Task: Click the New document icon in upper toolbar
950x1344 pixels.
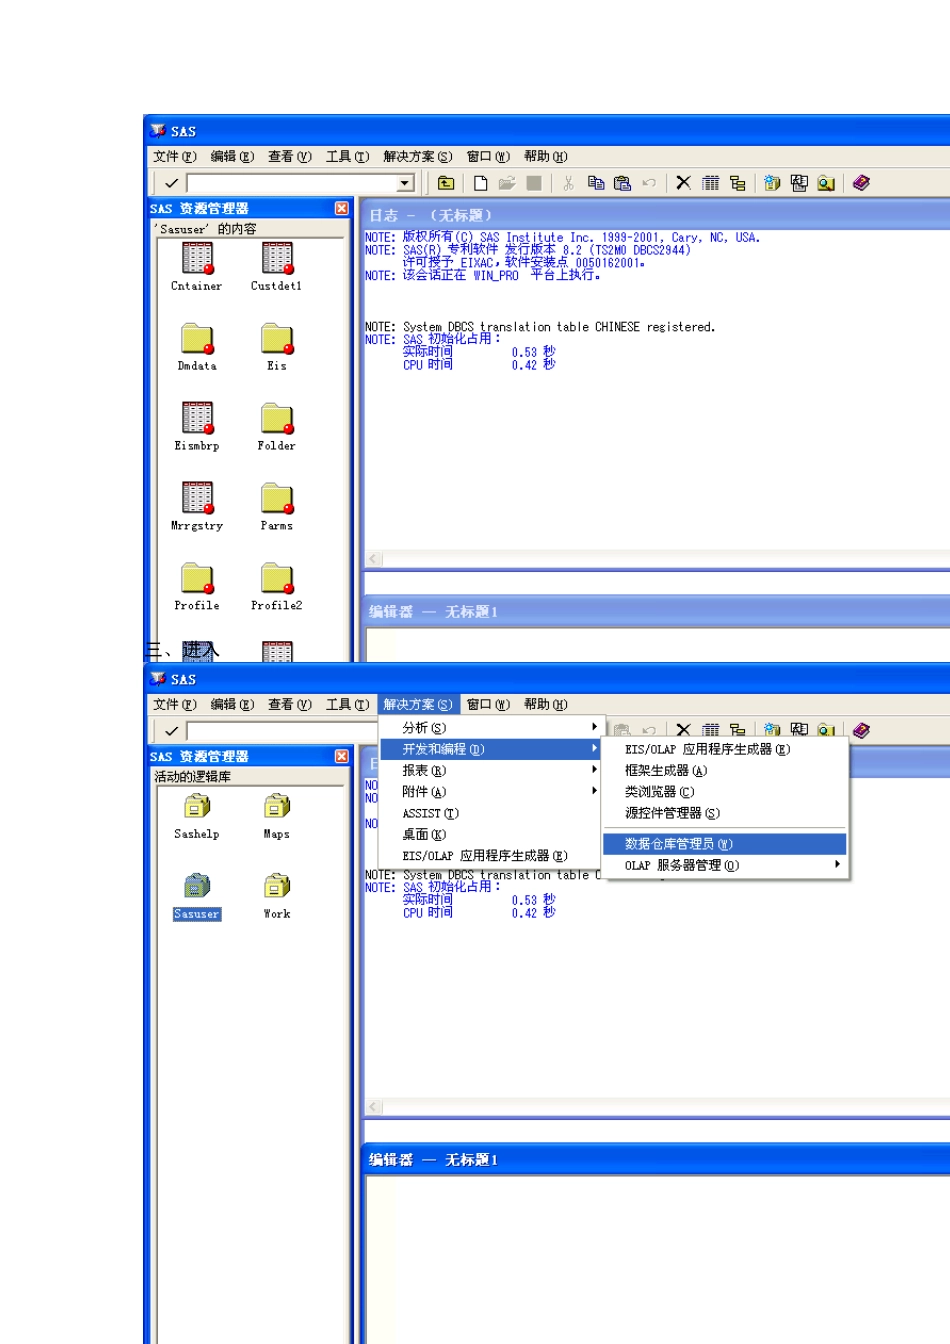Action: point(480,183)
